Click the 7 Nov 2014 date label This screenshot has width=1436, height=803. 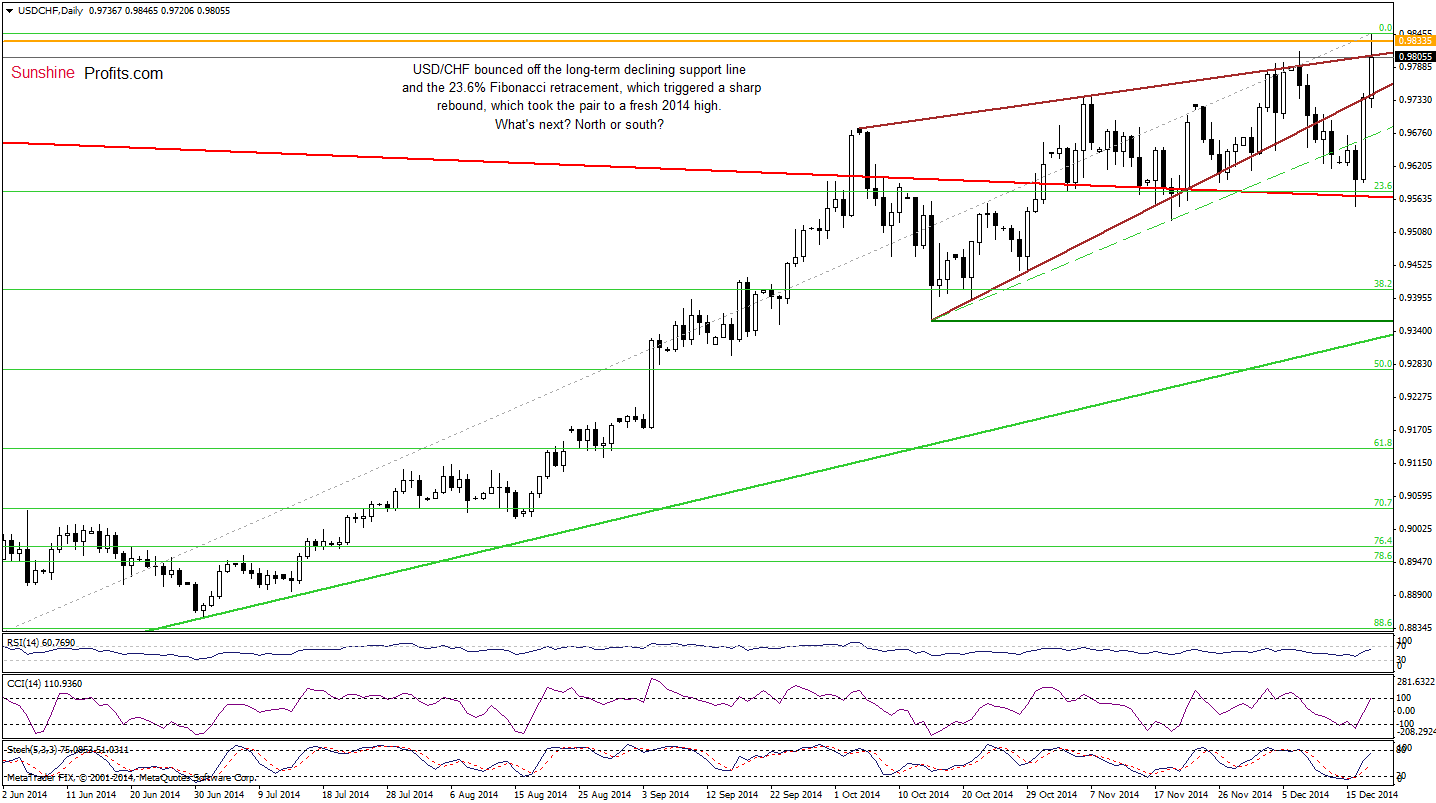click(1116, 794)
